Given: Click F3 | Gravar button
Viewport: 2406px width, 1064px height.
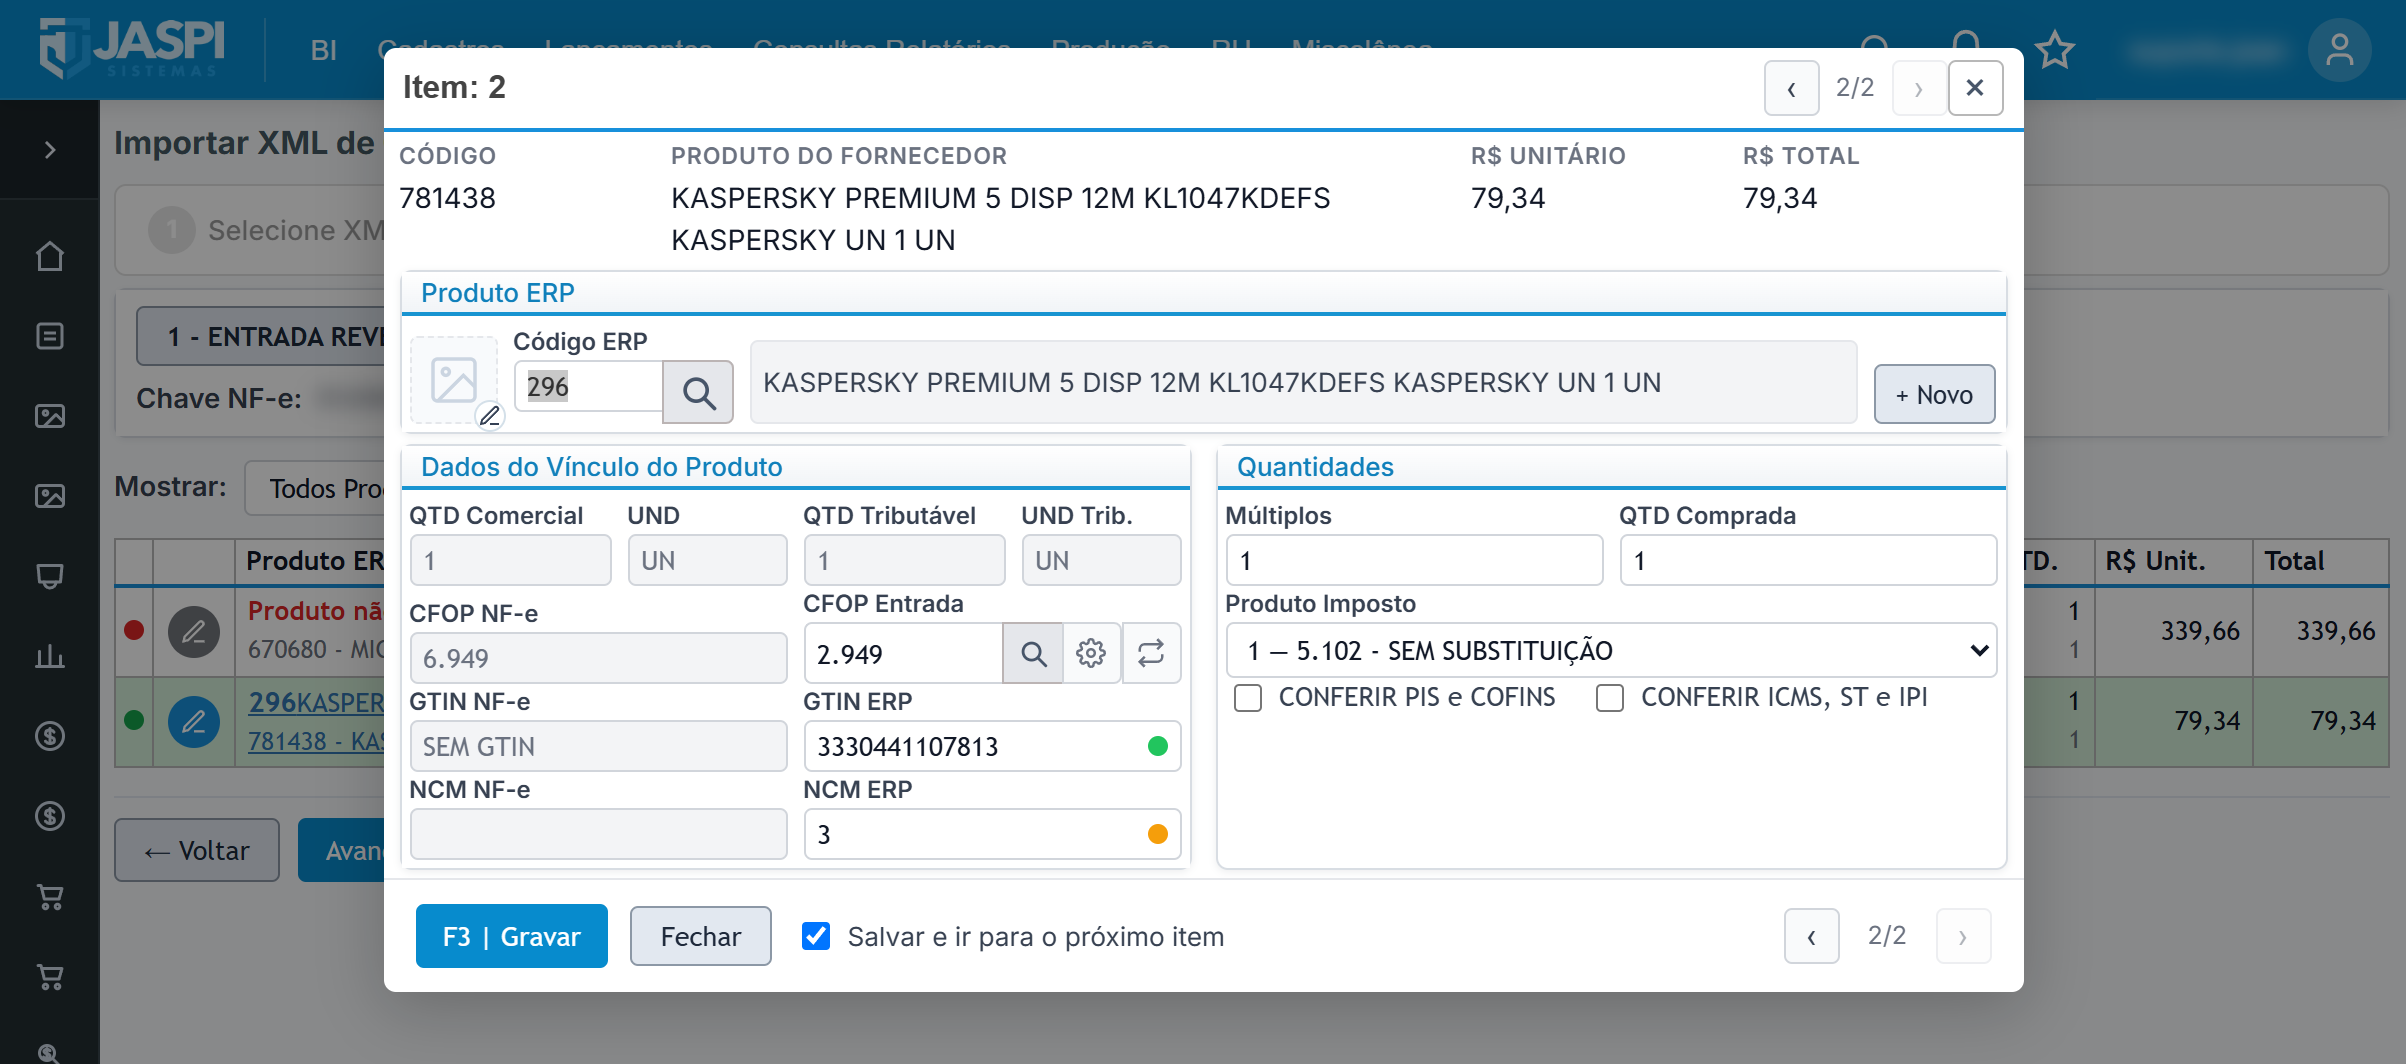Looking at the screenshot, I should (x=512, y=936).
